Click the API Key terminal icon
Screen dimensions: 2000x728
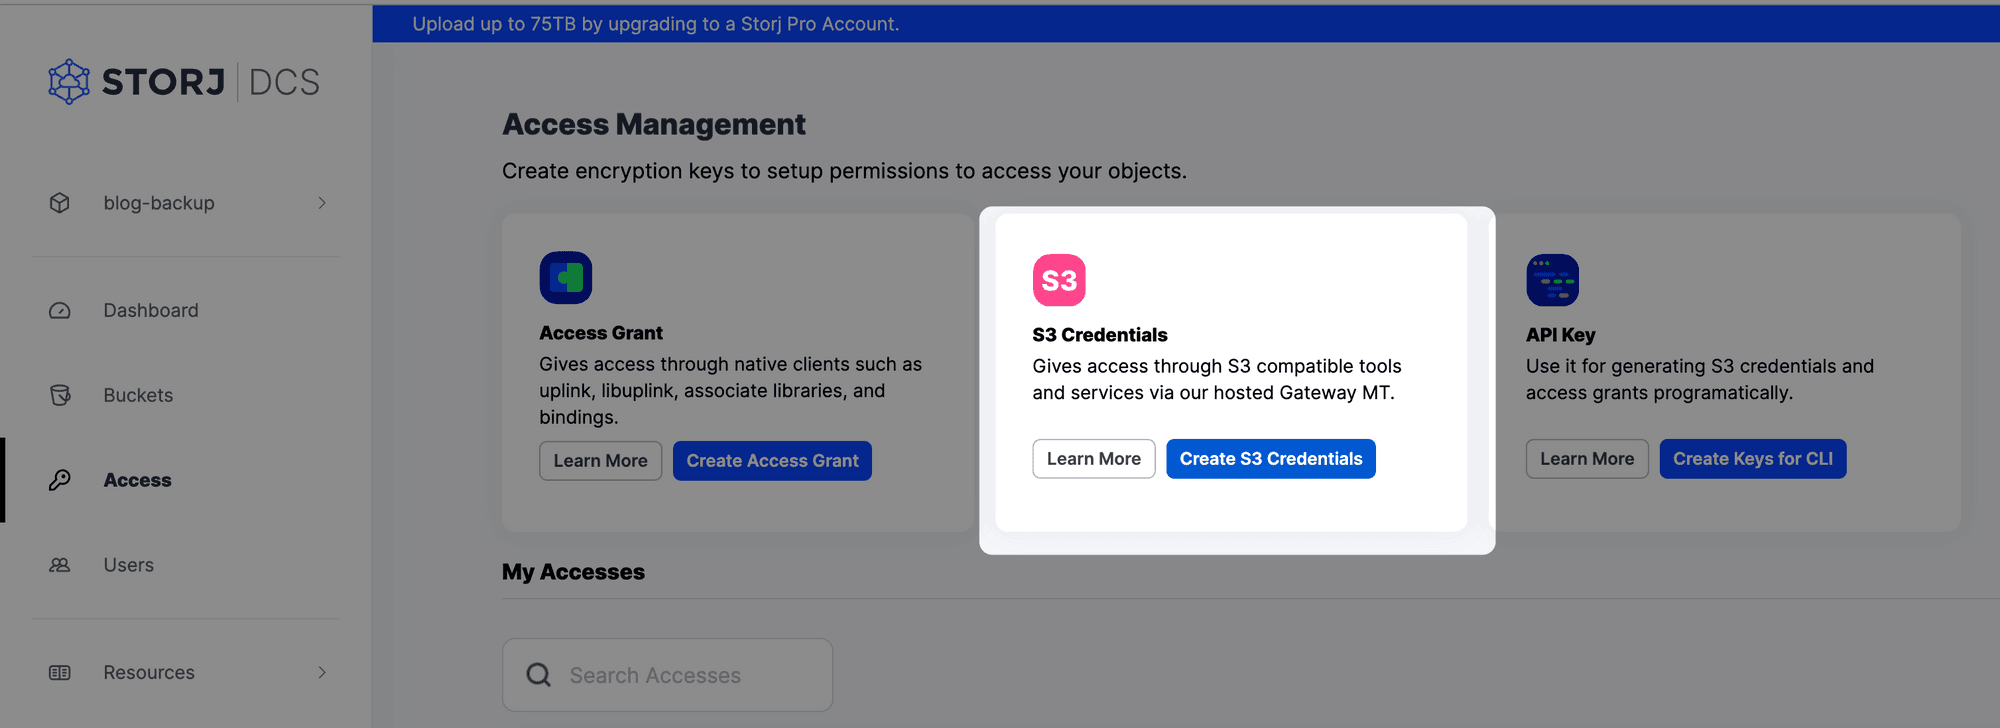[1552, 280]
